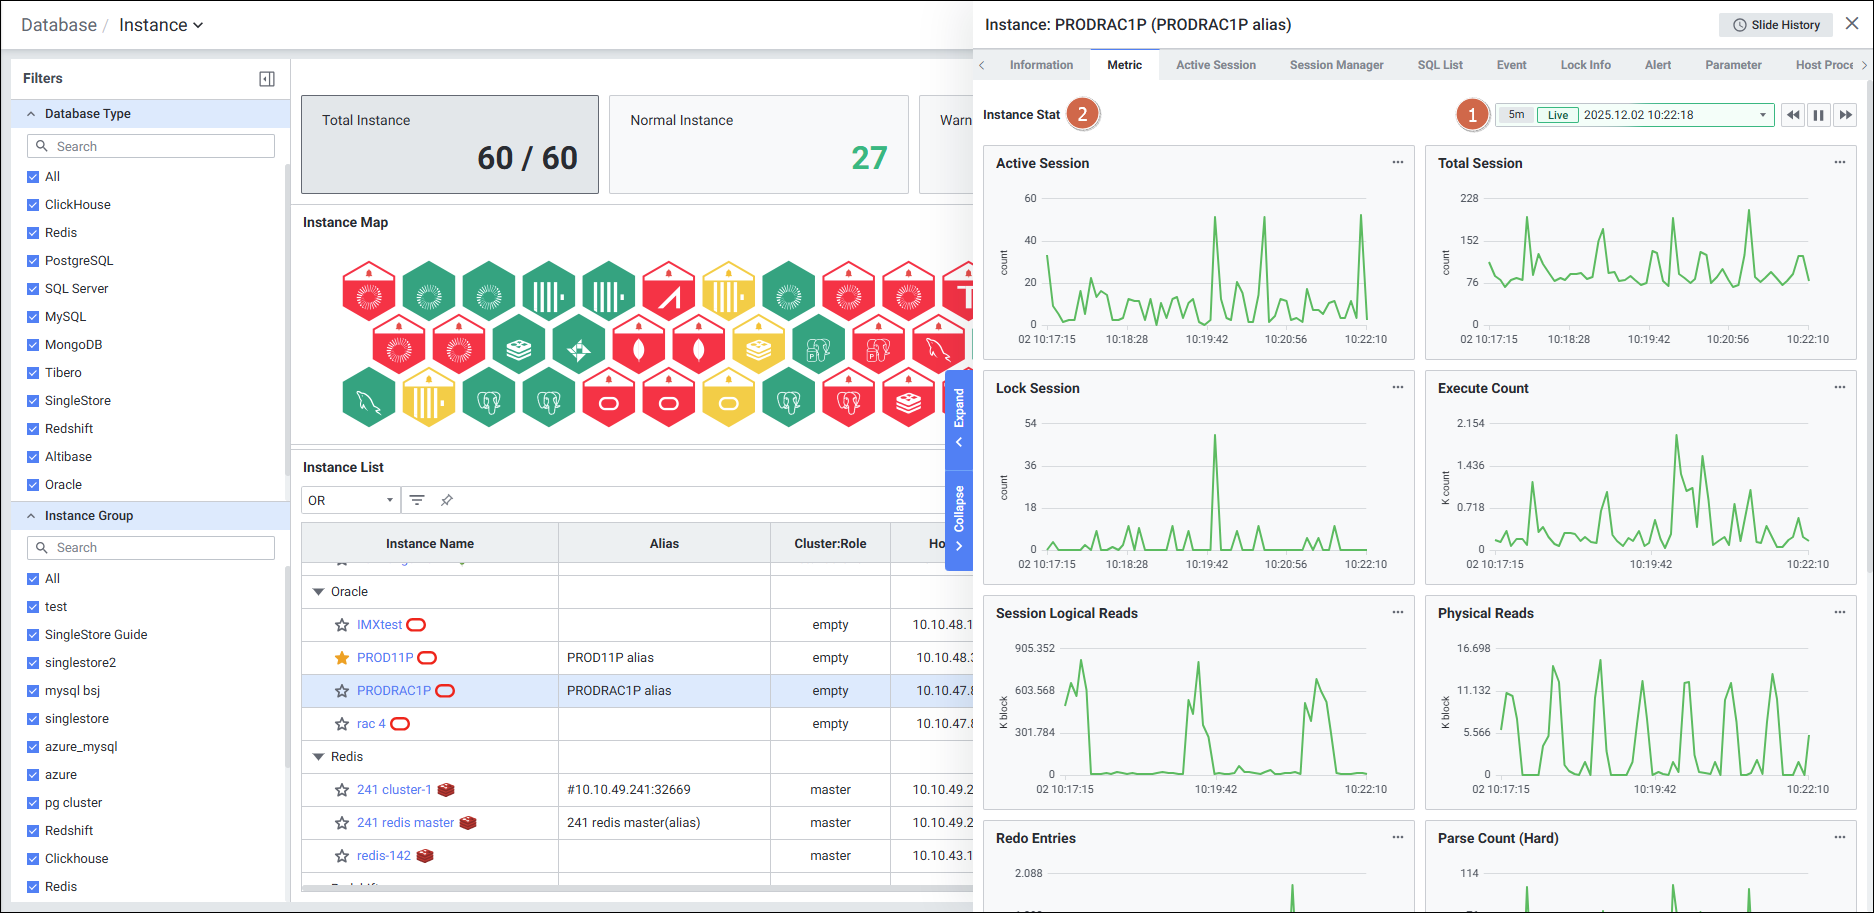This screenshot has width=1874, height=913.
Task: Uncheck the PostgreSQL database type filter
Action: click(33, 261)
